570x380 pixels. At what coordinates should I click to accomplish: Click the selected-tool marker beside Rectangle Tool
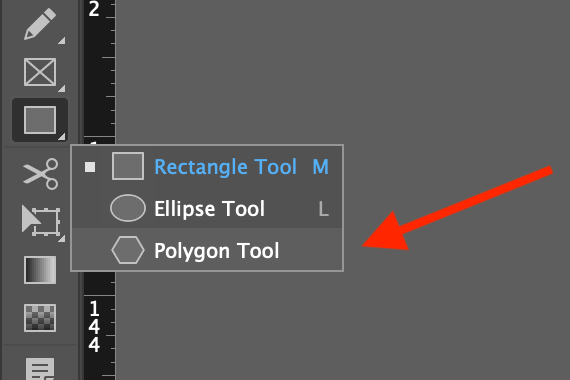[90, 167]
